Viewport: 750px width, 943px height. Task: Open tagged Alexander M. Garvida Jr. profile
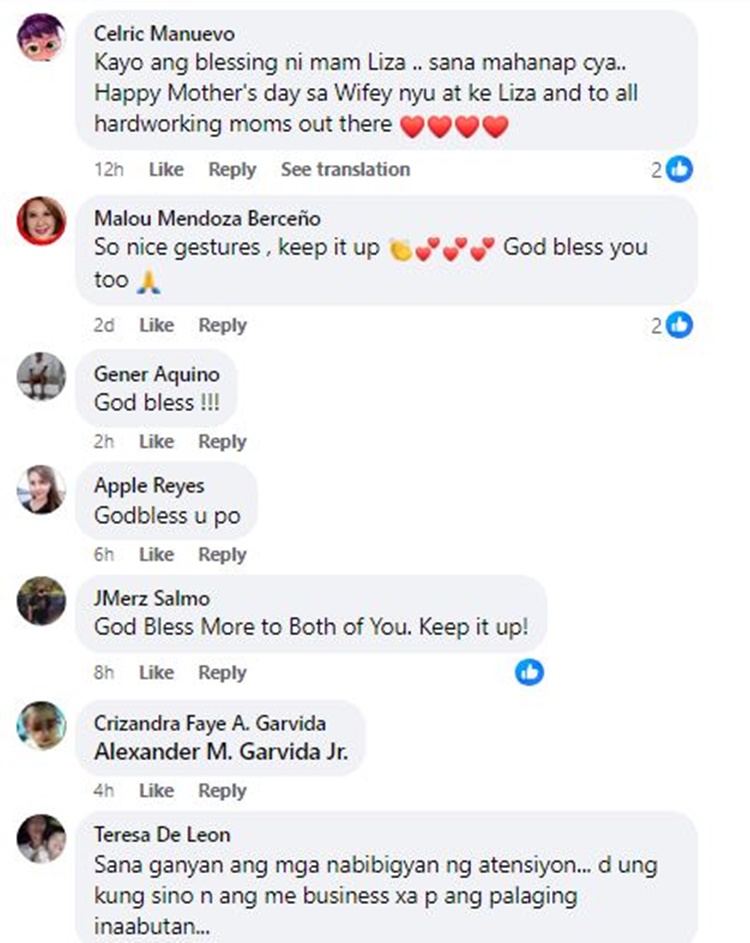click(x=221, y=752)
